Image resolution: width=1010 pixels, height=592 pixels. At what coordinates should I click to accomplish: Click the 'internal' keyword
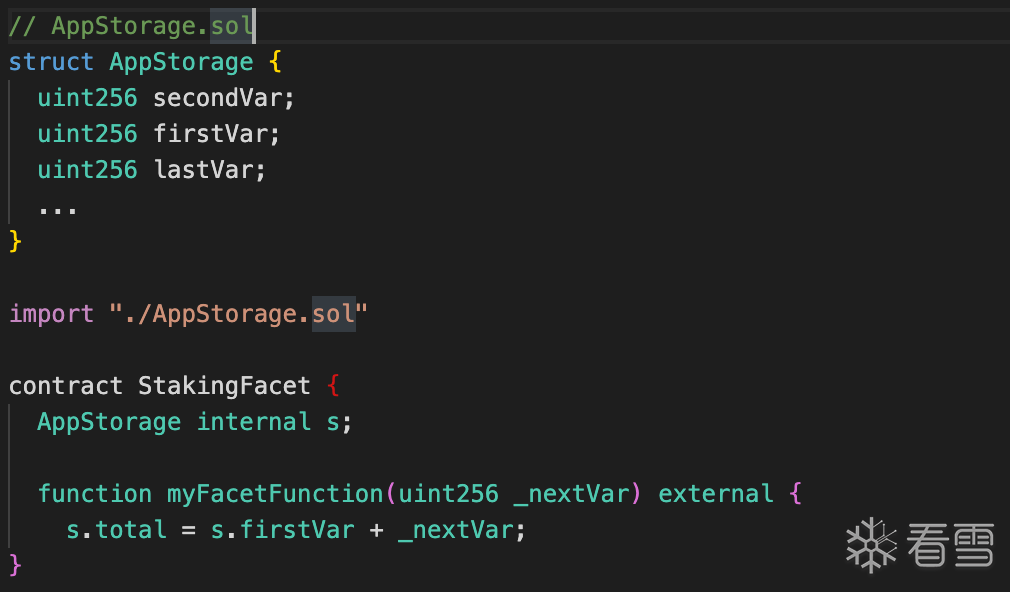click(253, 422)
